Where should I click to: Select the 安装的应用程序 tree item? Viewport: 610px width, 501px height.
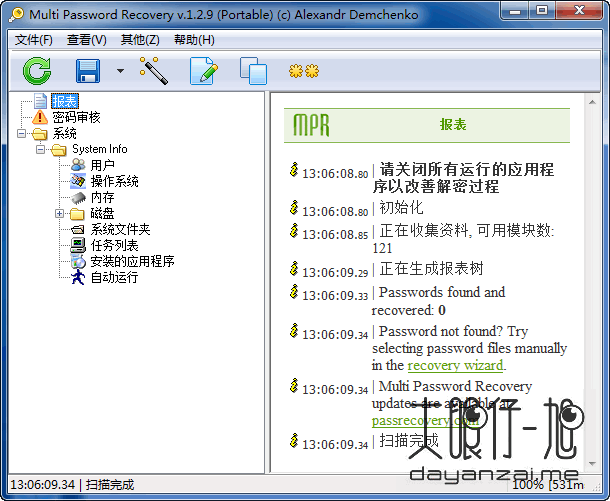click(x=133, y=261)
